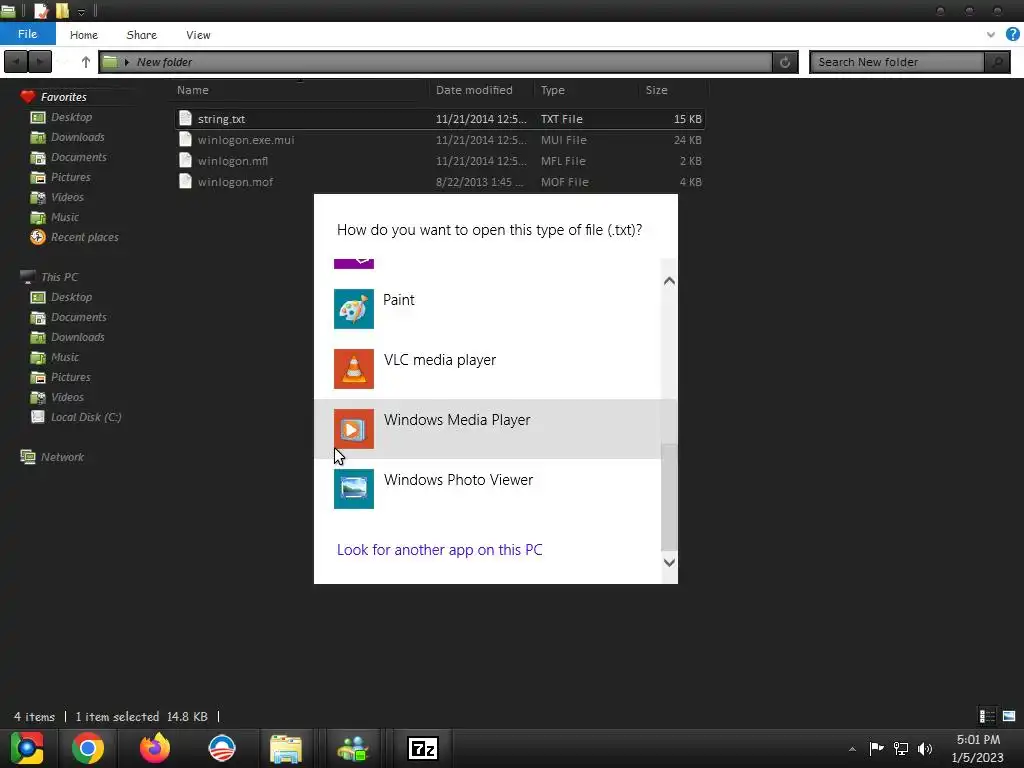Select the winlogon.exe.mui file
Screen dimensions: 1024x768
[x=440, y=140]
